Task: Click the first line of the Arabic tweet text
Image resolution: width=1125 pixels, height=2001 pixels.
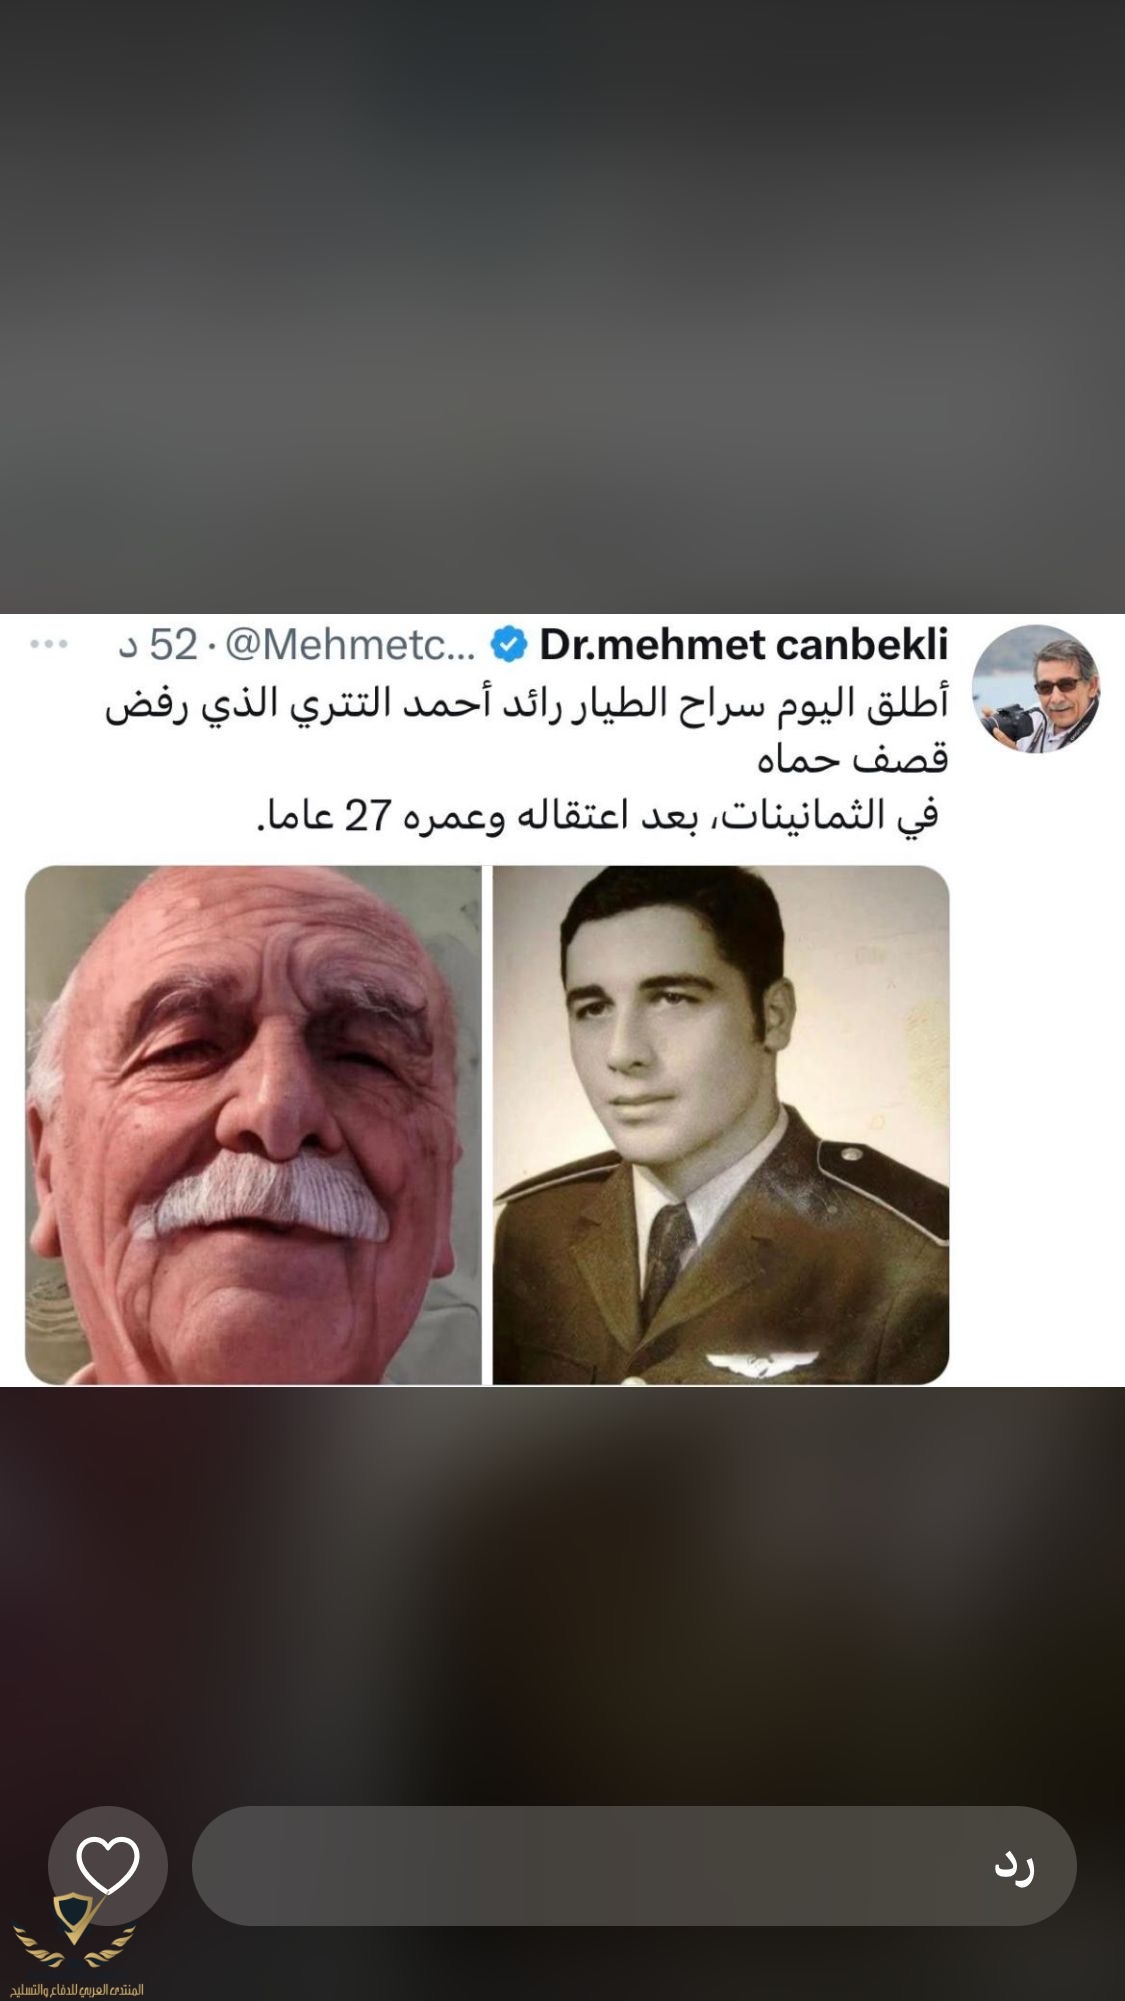Action: click(x=527, y=704)
